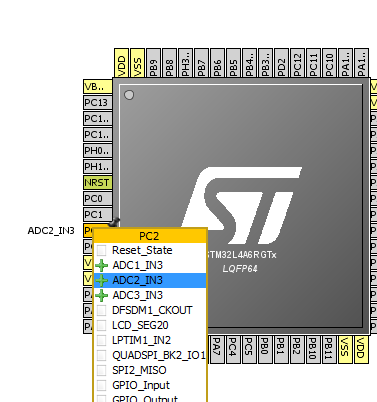Choose the highlighted ADC2_IN3 entry
Screen dimensions: 377x402
tap(150, 280)
